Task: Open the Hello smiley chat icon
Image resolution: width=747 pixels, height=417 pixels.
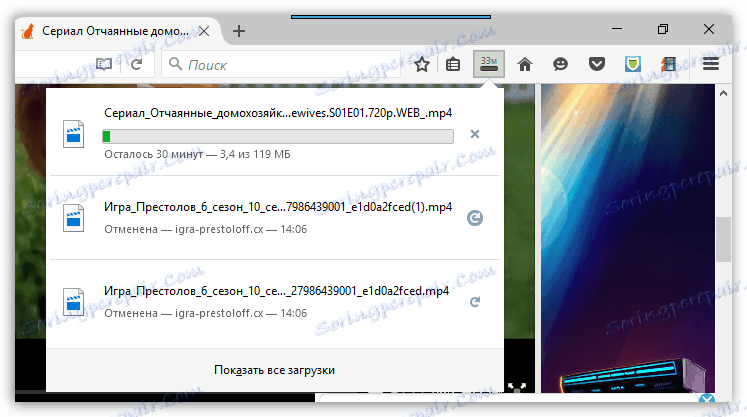Action: (560, 64)
